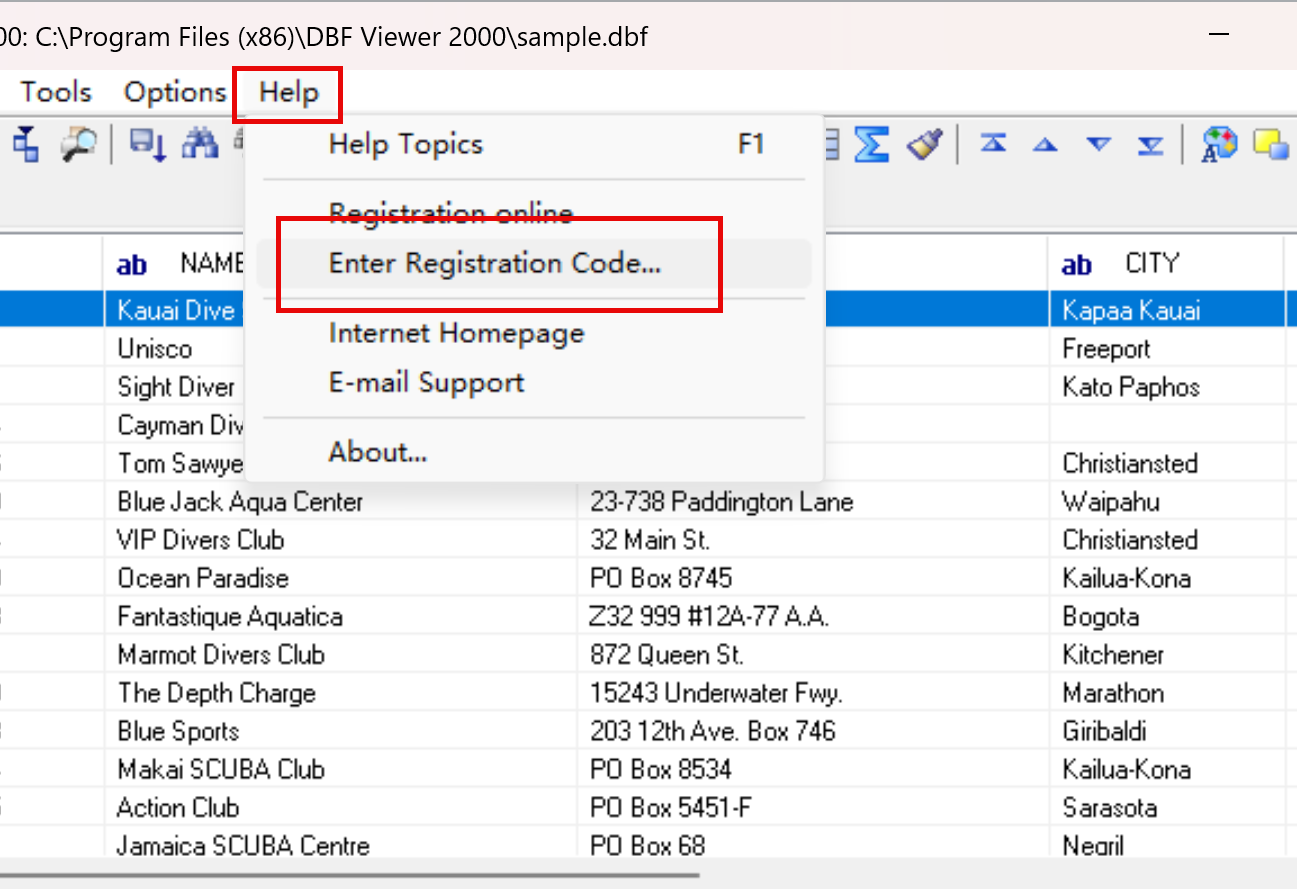The image size is (1297, 889).
Task: Open Internet Homepage link in Help menu
Action: tap(456, 333)
